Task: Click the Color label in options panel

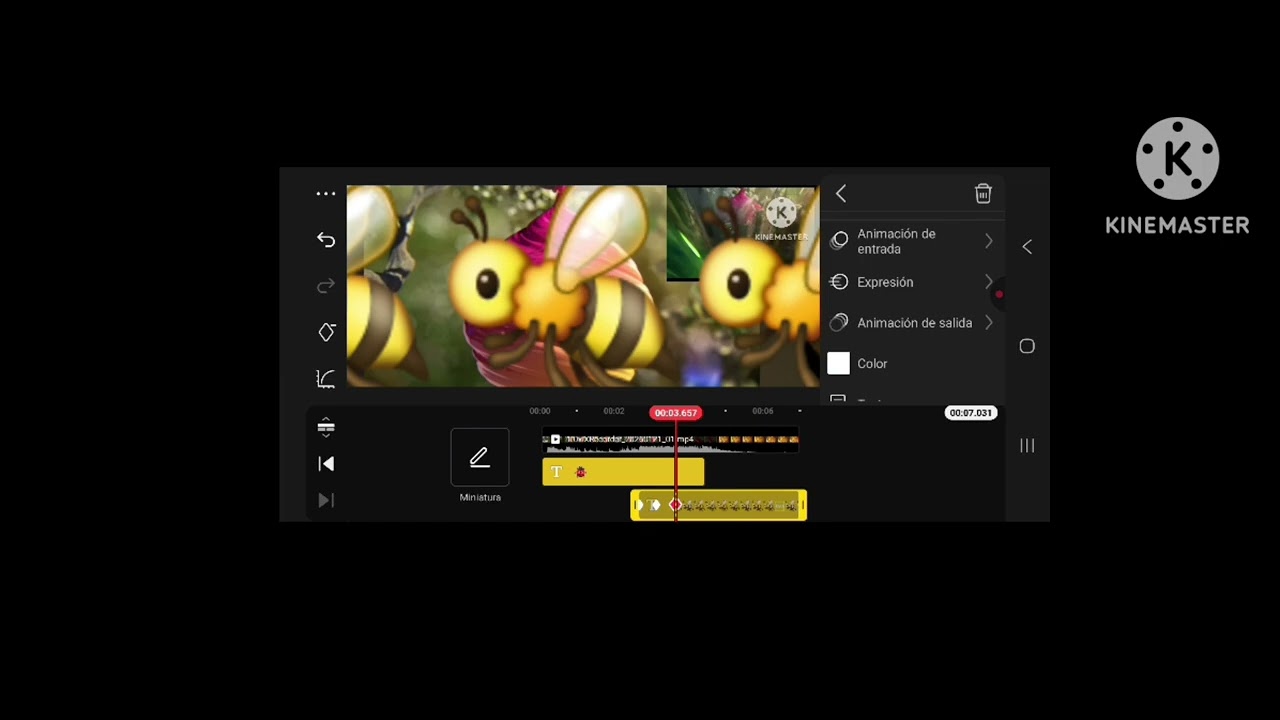Action: coord(872,364)
